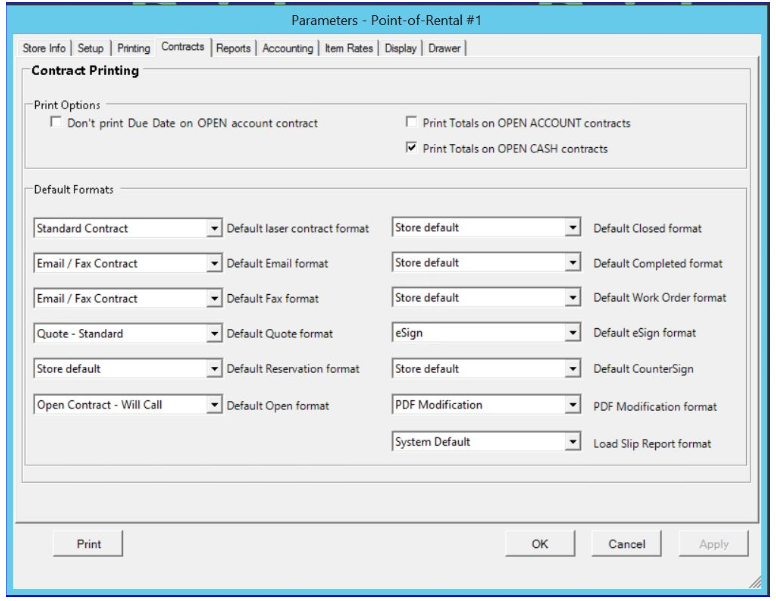
Task: Open Default laser contract format dropdown
Action: [214, 228]
